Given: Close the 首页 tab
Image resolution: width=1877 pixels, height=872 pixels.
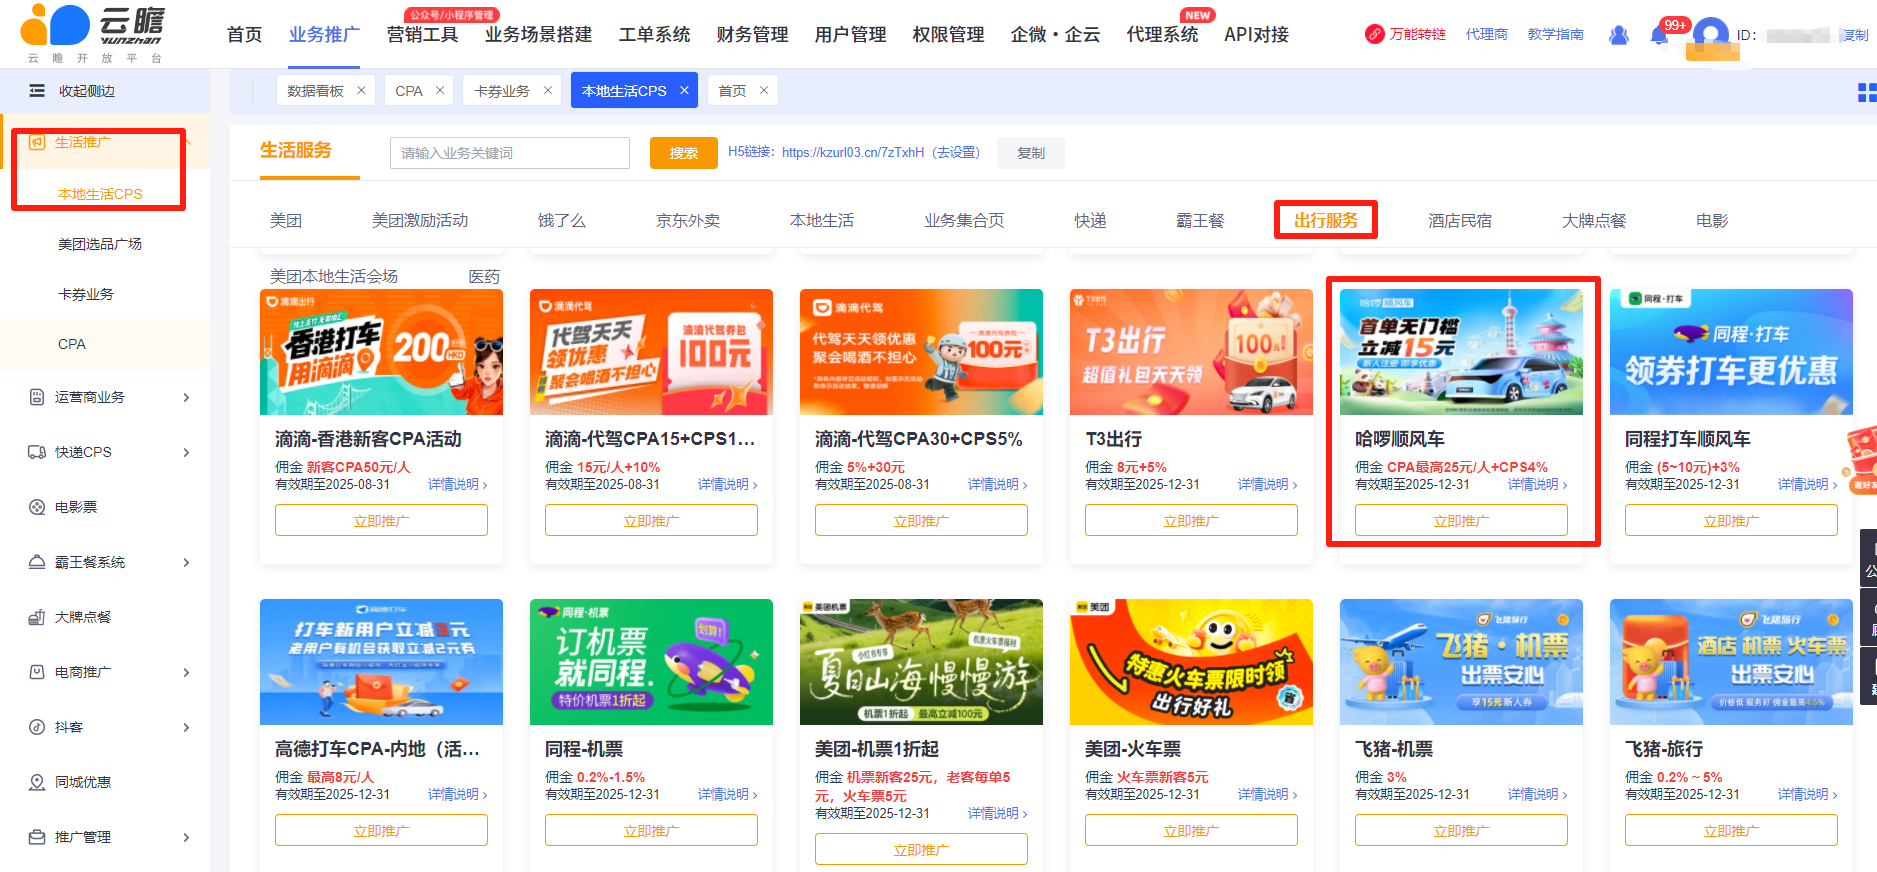Looking at the screenshot, I should pyautogui.click(x=764, y=91).
